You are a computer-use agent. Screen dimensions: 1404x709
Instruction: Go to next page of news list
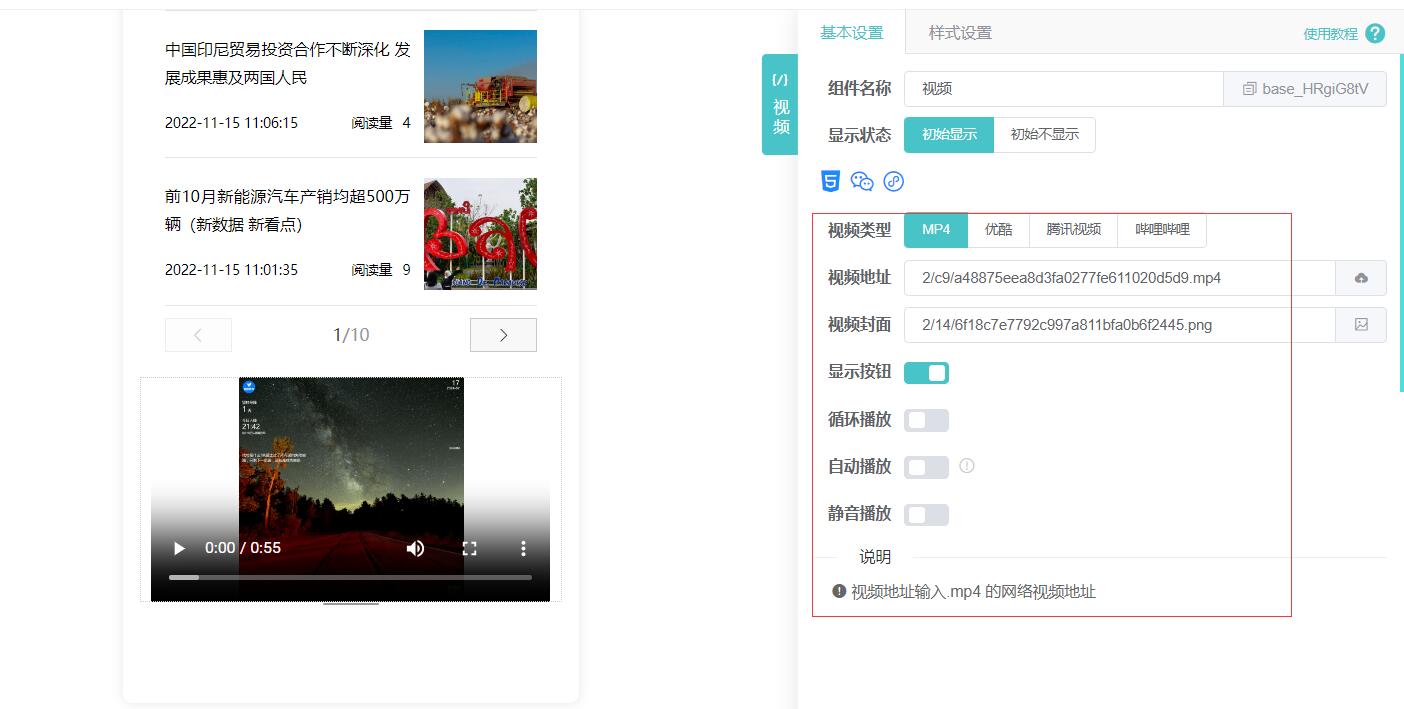coord(503,335)
